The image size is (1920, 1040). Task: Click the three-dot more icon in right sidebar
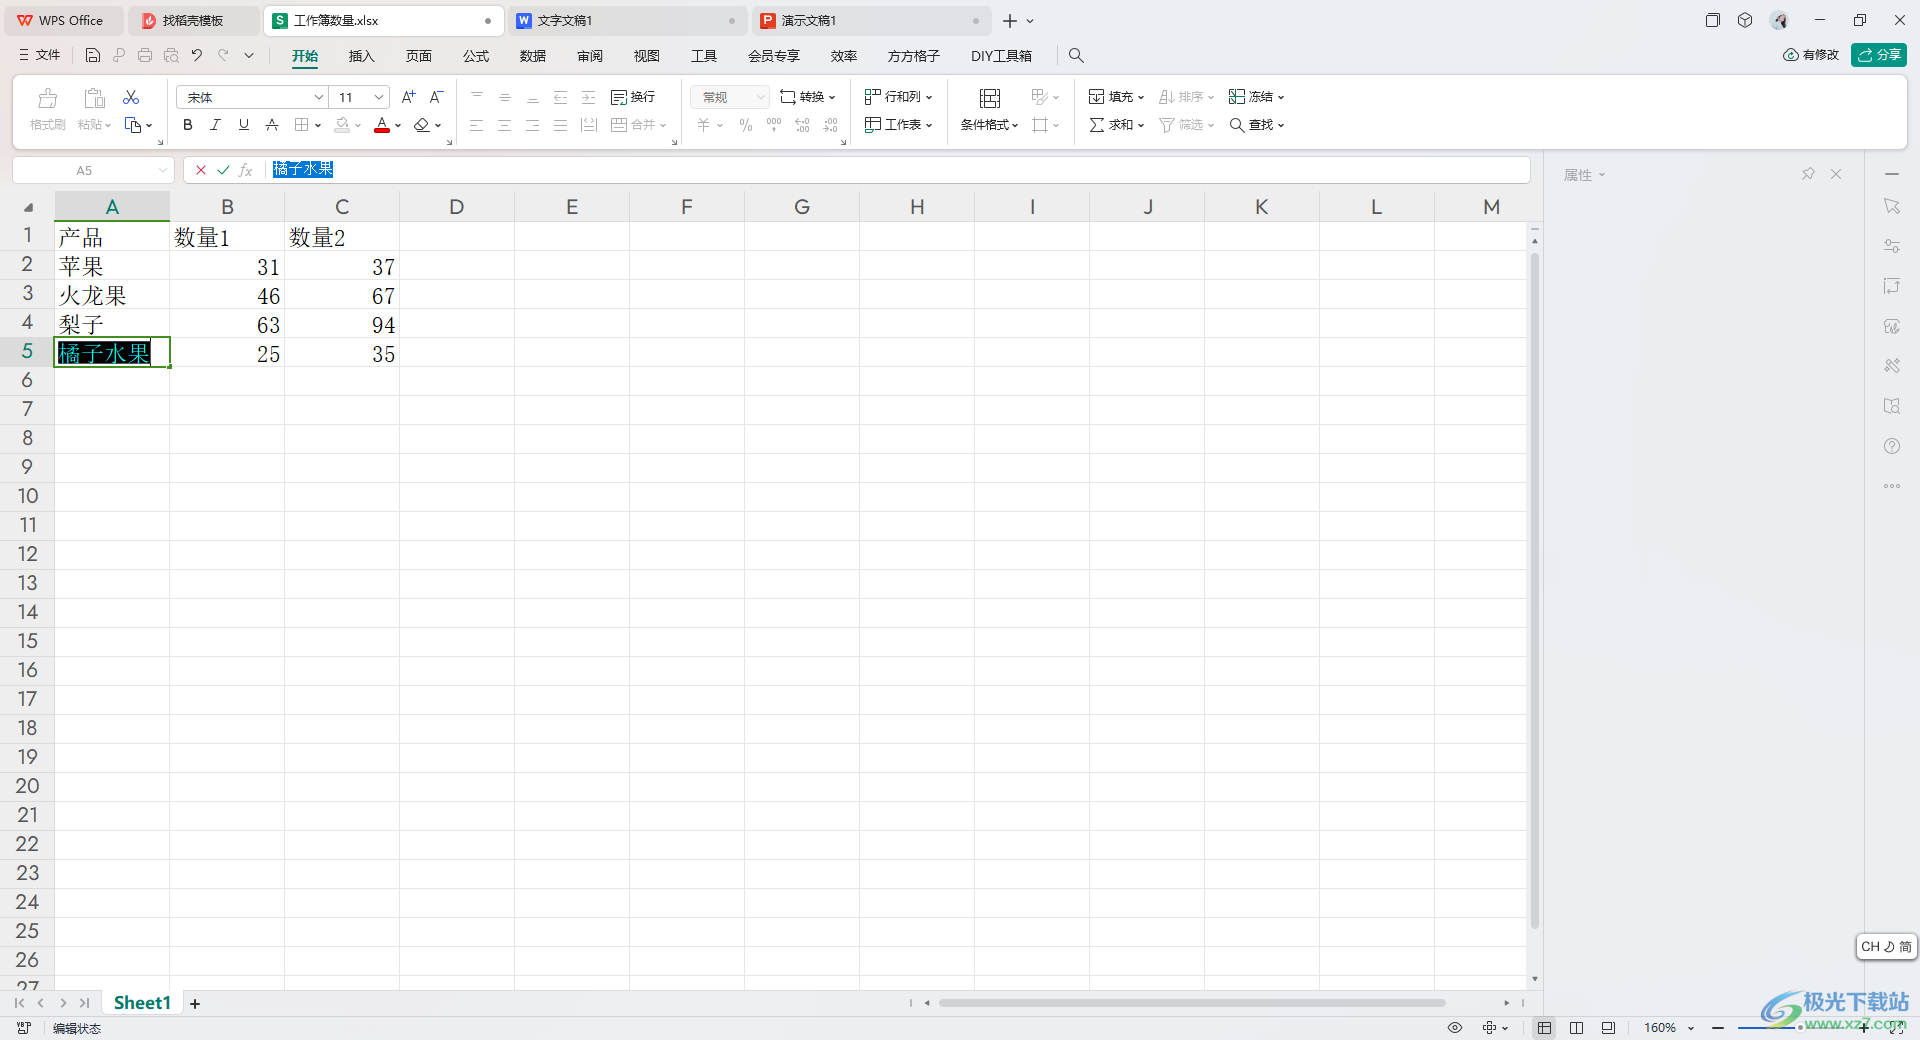tap(1892, 486)
